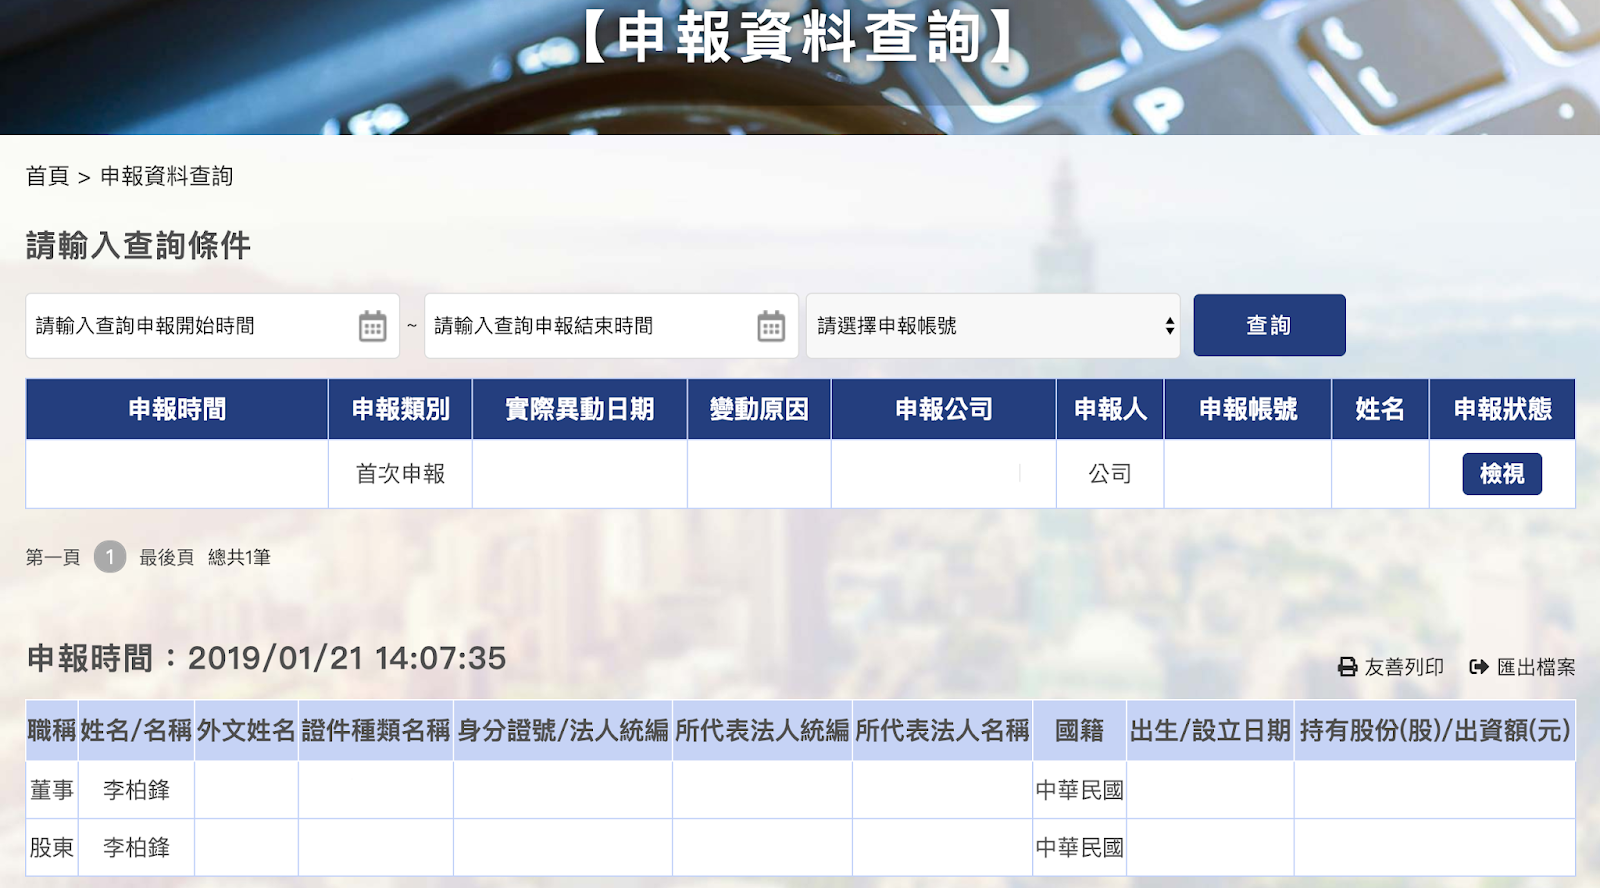Viewport: 1600px width, 888px height.
Task: Click the 申報狀態 column header
Action: pos(1502,409)
